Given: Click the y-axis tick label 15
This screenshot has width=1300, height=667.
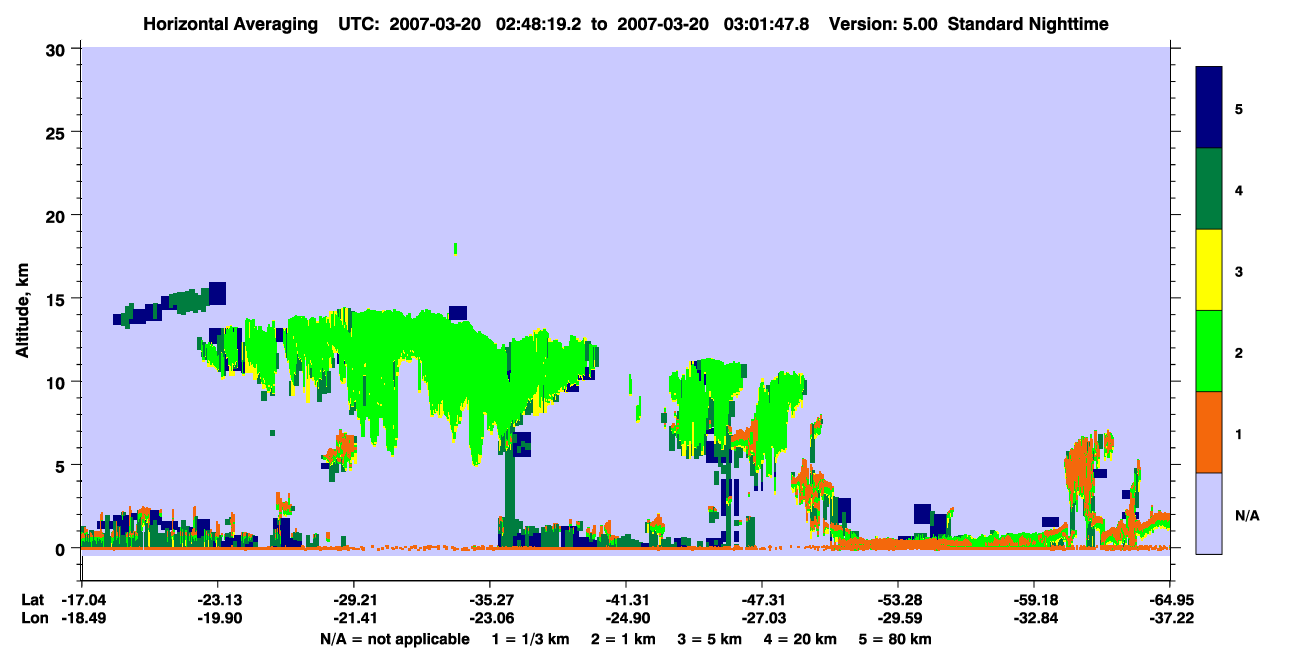Looking at the screenshot, I should (x=58, y=299).
